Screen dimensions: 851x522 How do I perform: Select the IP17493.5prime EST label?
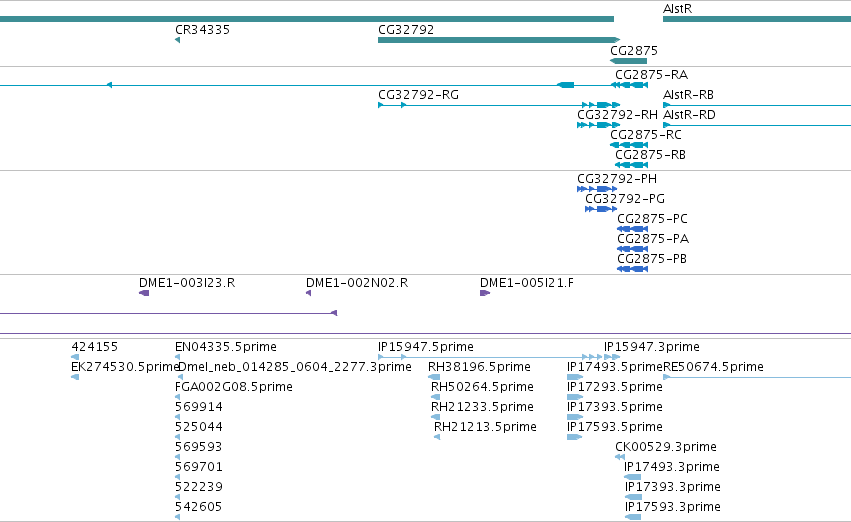(x=615, y=367)
